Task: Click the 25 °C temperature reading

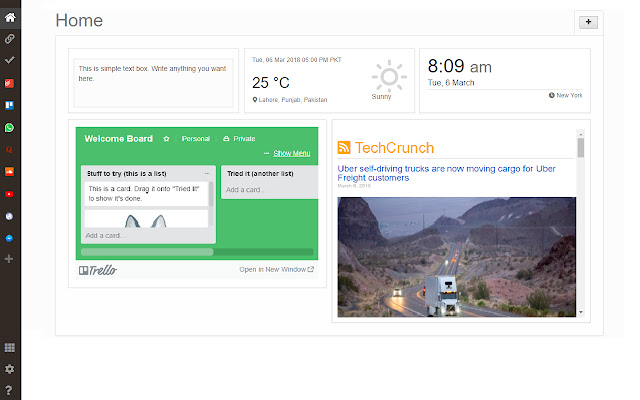Action: click(x=271, y=83)
